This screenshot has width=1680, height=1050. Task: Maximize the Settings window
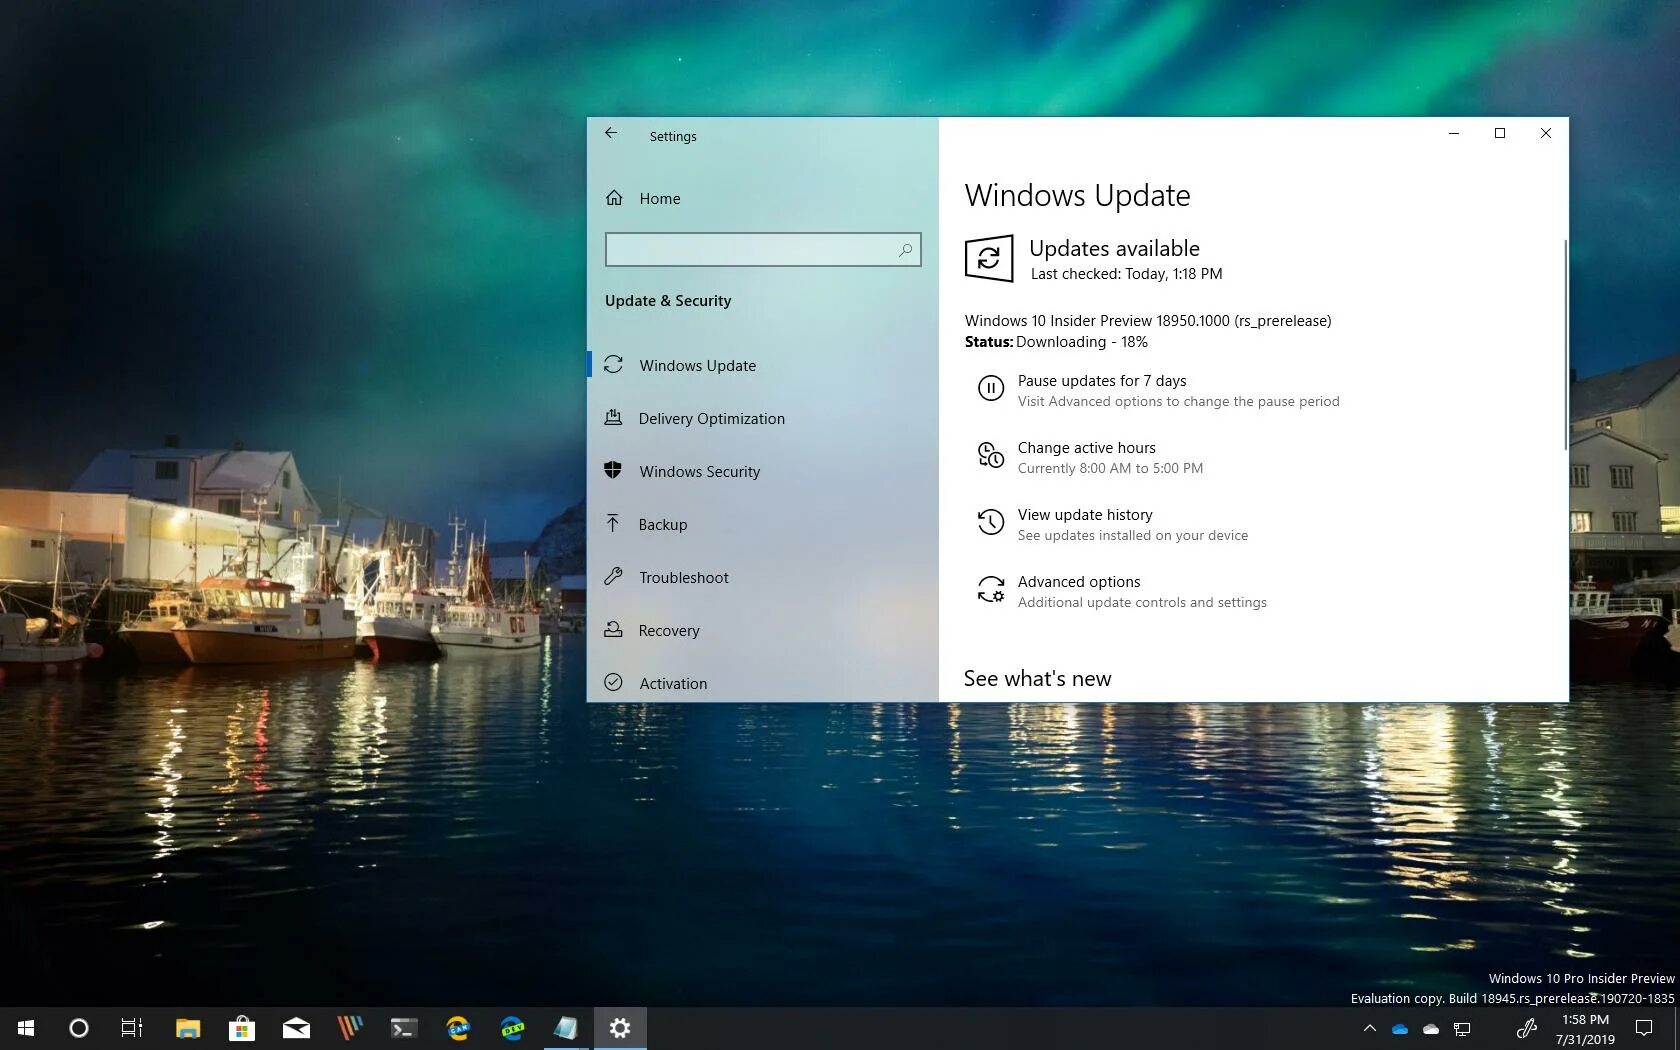(1500, 133)
